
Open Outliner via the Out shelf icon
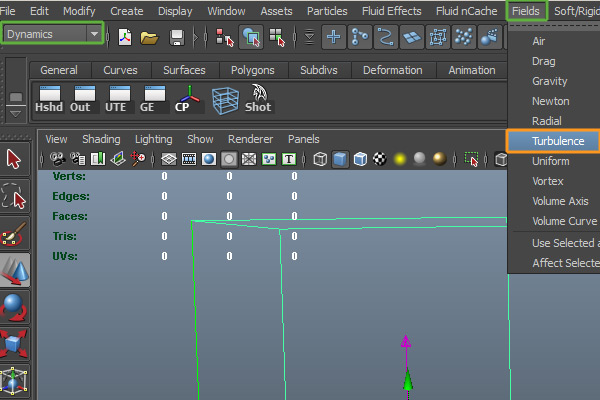click(84, 99)
